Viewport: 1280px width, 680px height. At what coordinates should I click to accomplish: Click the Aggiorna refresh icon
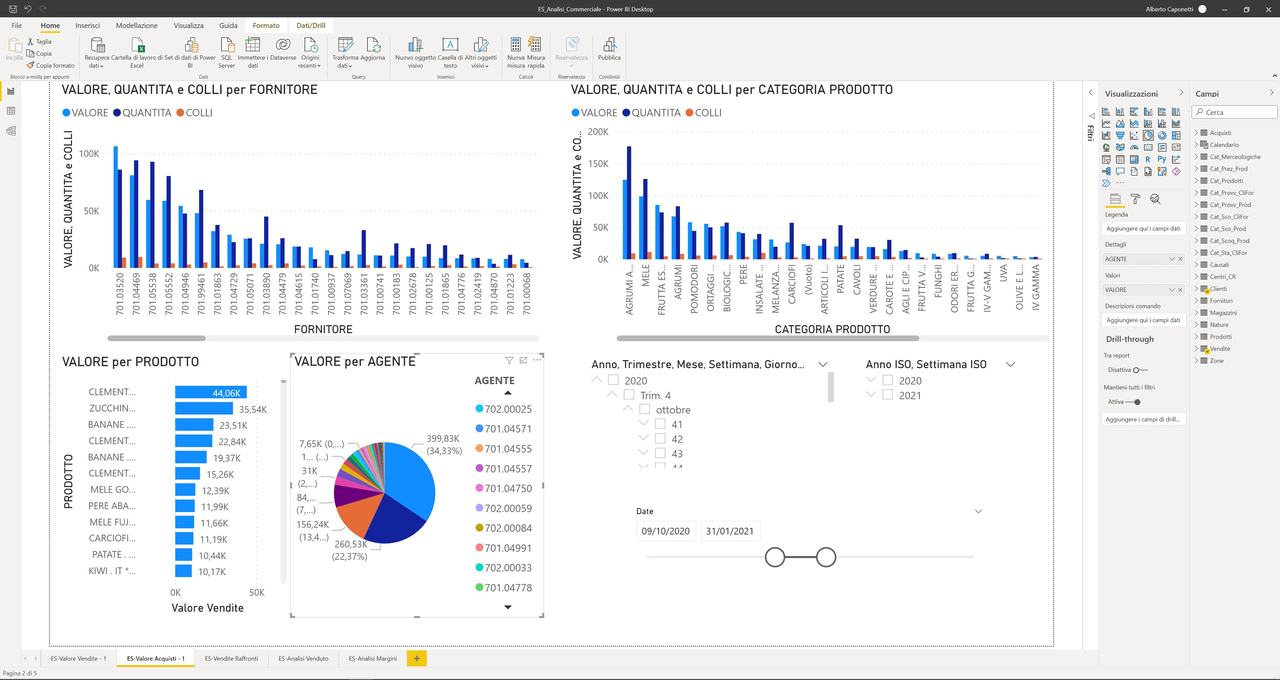click(x=373, y=47)
